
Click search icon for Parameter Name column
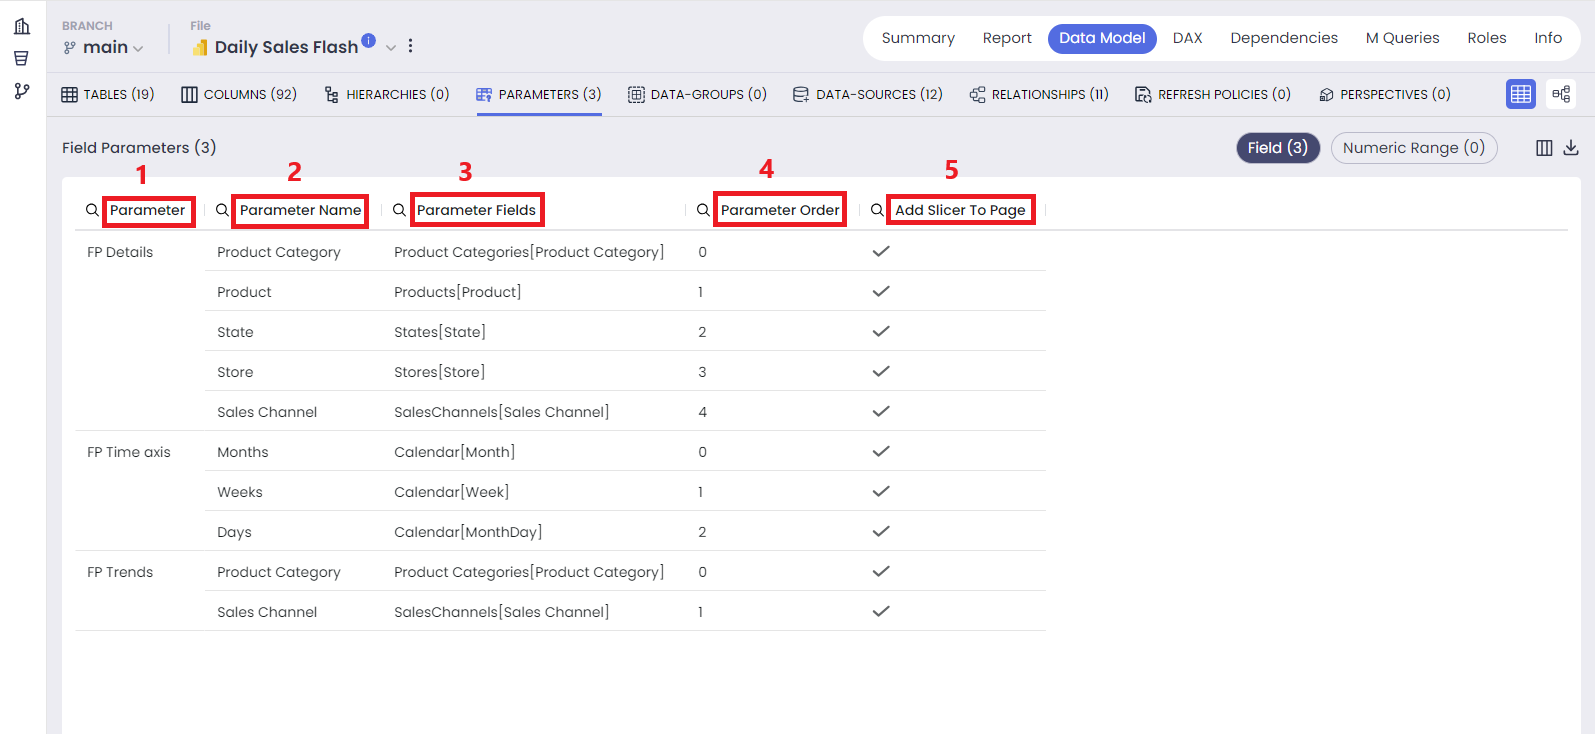[222, 210]
